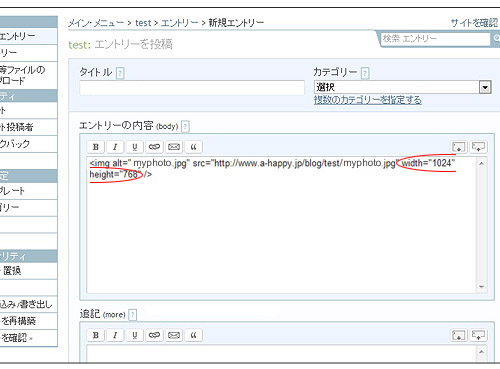Shrink the body editor text area
The image size is (500, 369).
pyautogui.click(x=478, y=147)
